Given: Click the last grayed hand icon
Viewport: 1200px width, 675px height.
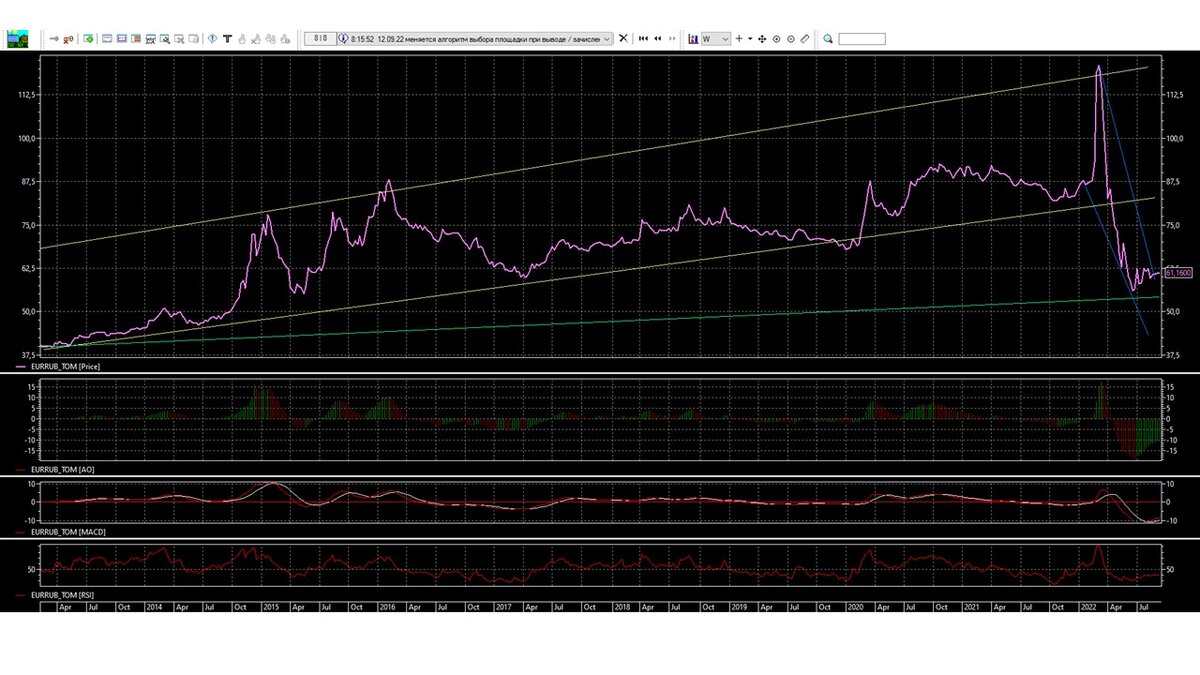Looking at the screenshot, I should pos(285,39).
